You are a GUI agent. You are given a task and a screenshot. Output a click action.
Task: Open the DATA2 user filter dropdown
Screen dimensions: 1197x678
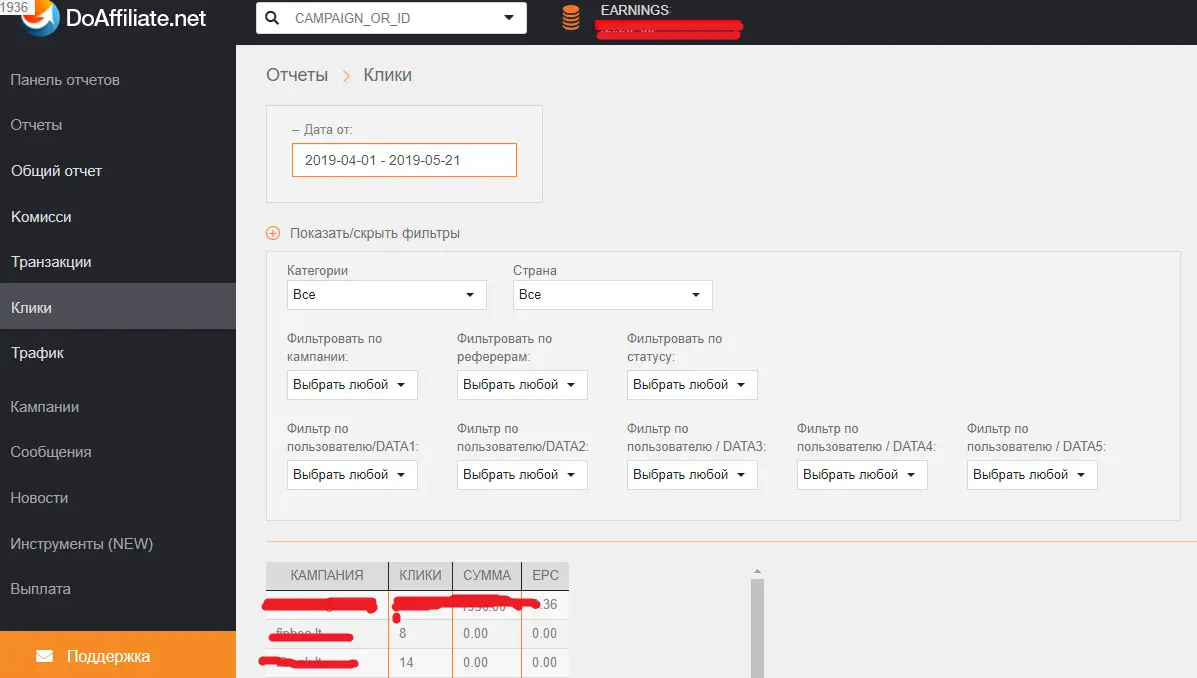click(522, 475)
